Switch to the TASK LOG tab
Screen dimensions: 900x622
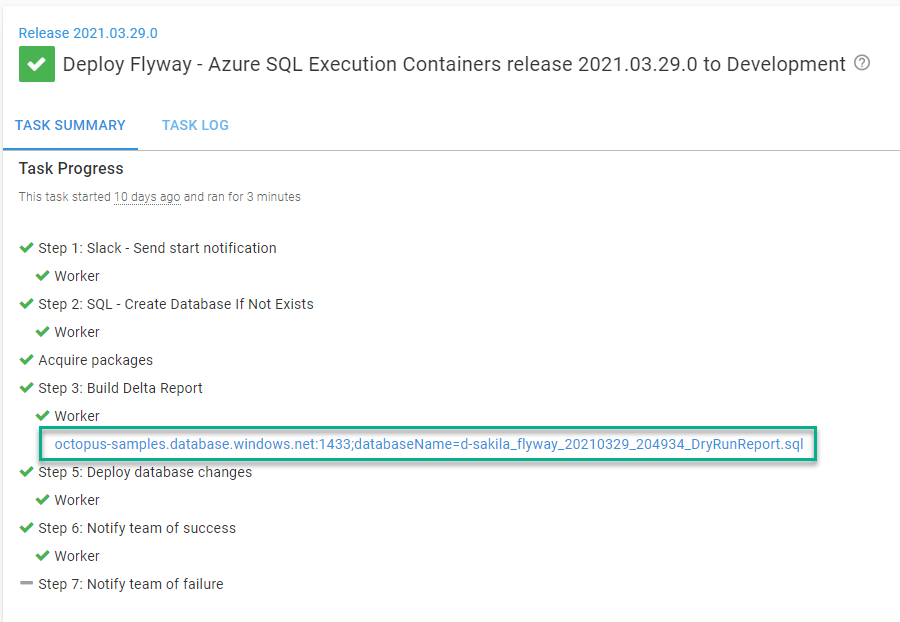195,125
